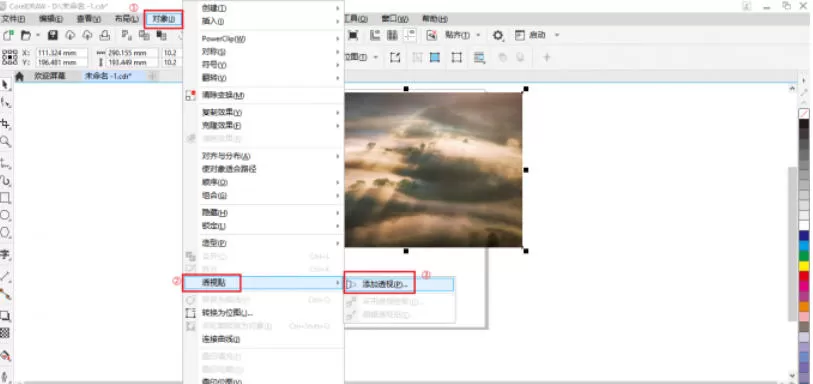
Task: Pick the green palette swatch
Action: click(x=804, y=255)
